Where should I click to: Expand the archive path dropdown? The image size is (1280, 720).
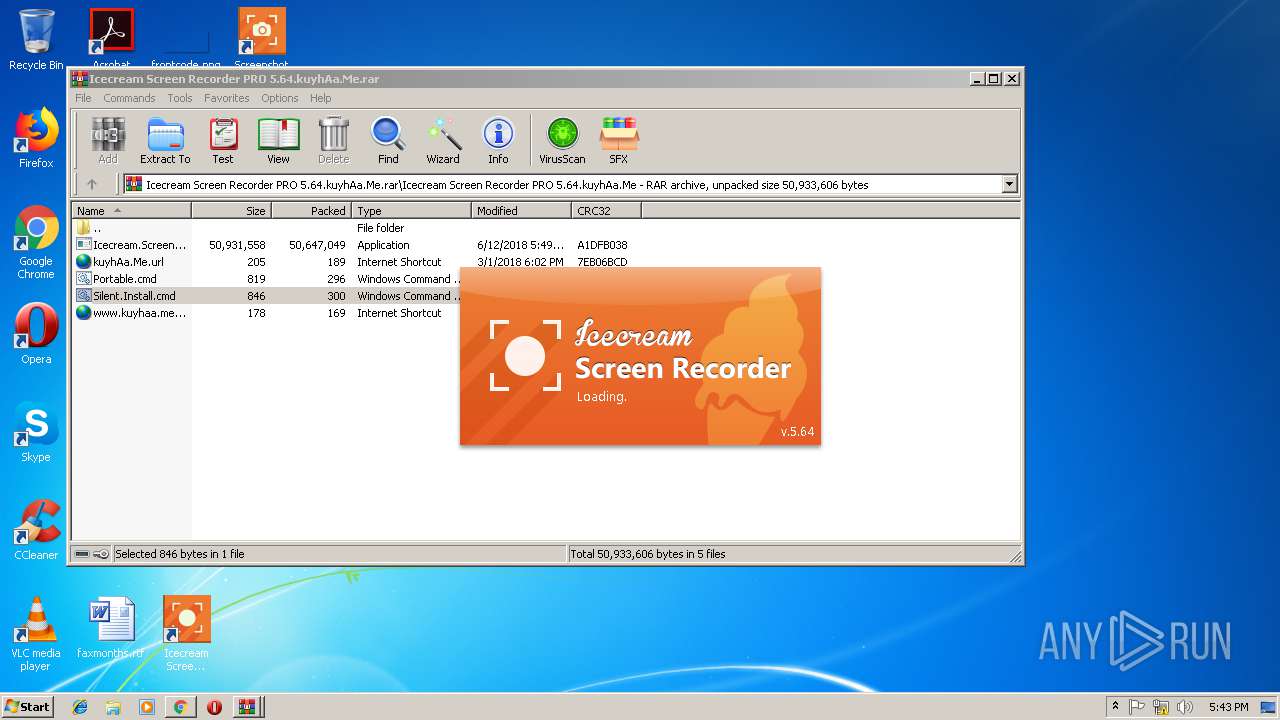point(1009,184)
